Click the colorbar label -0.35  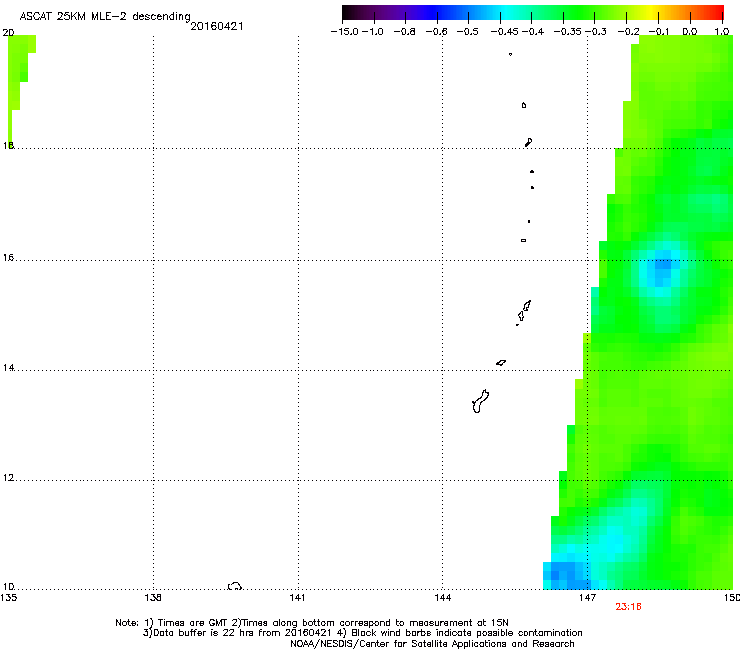tap(567, 32)
